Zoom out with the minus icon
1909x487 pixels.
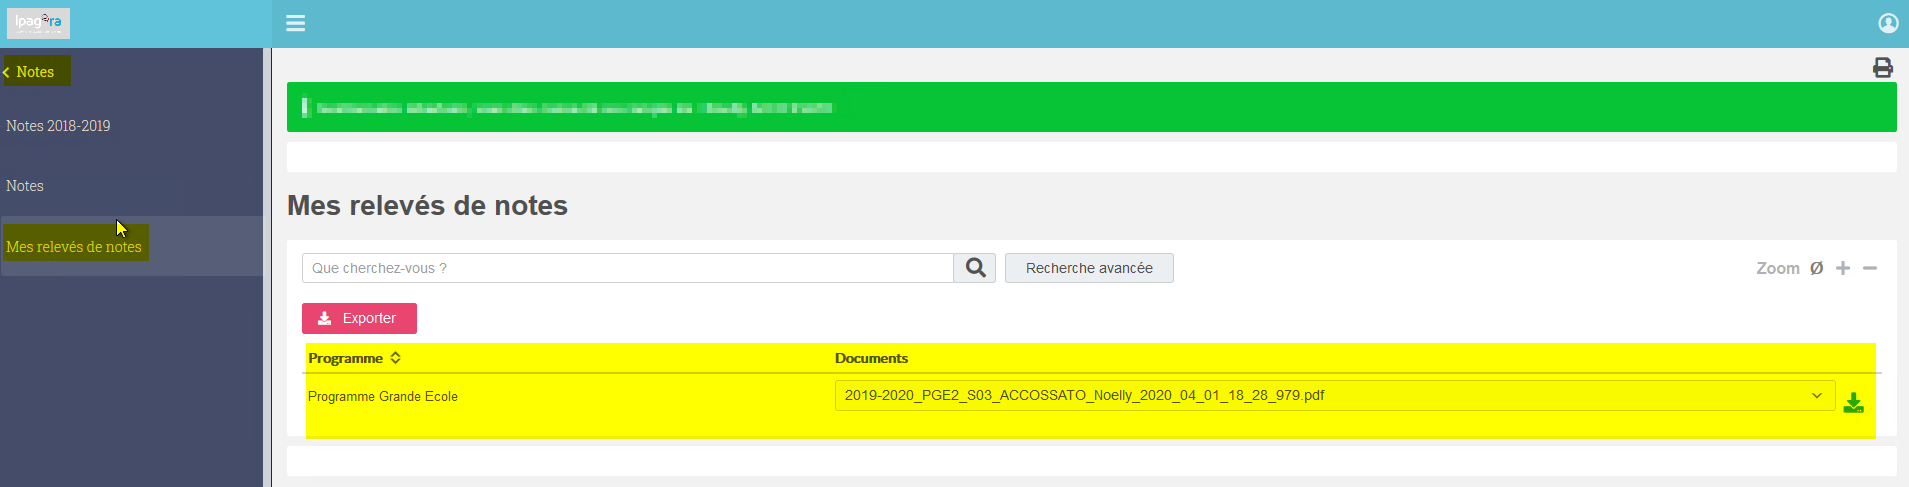point(1870,268)
